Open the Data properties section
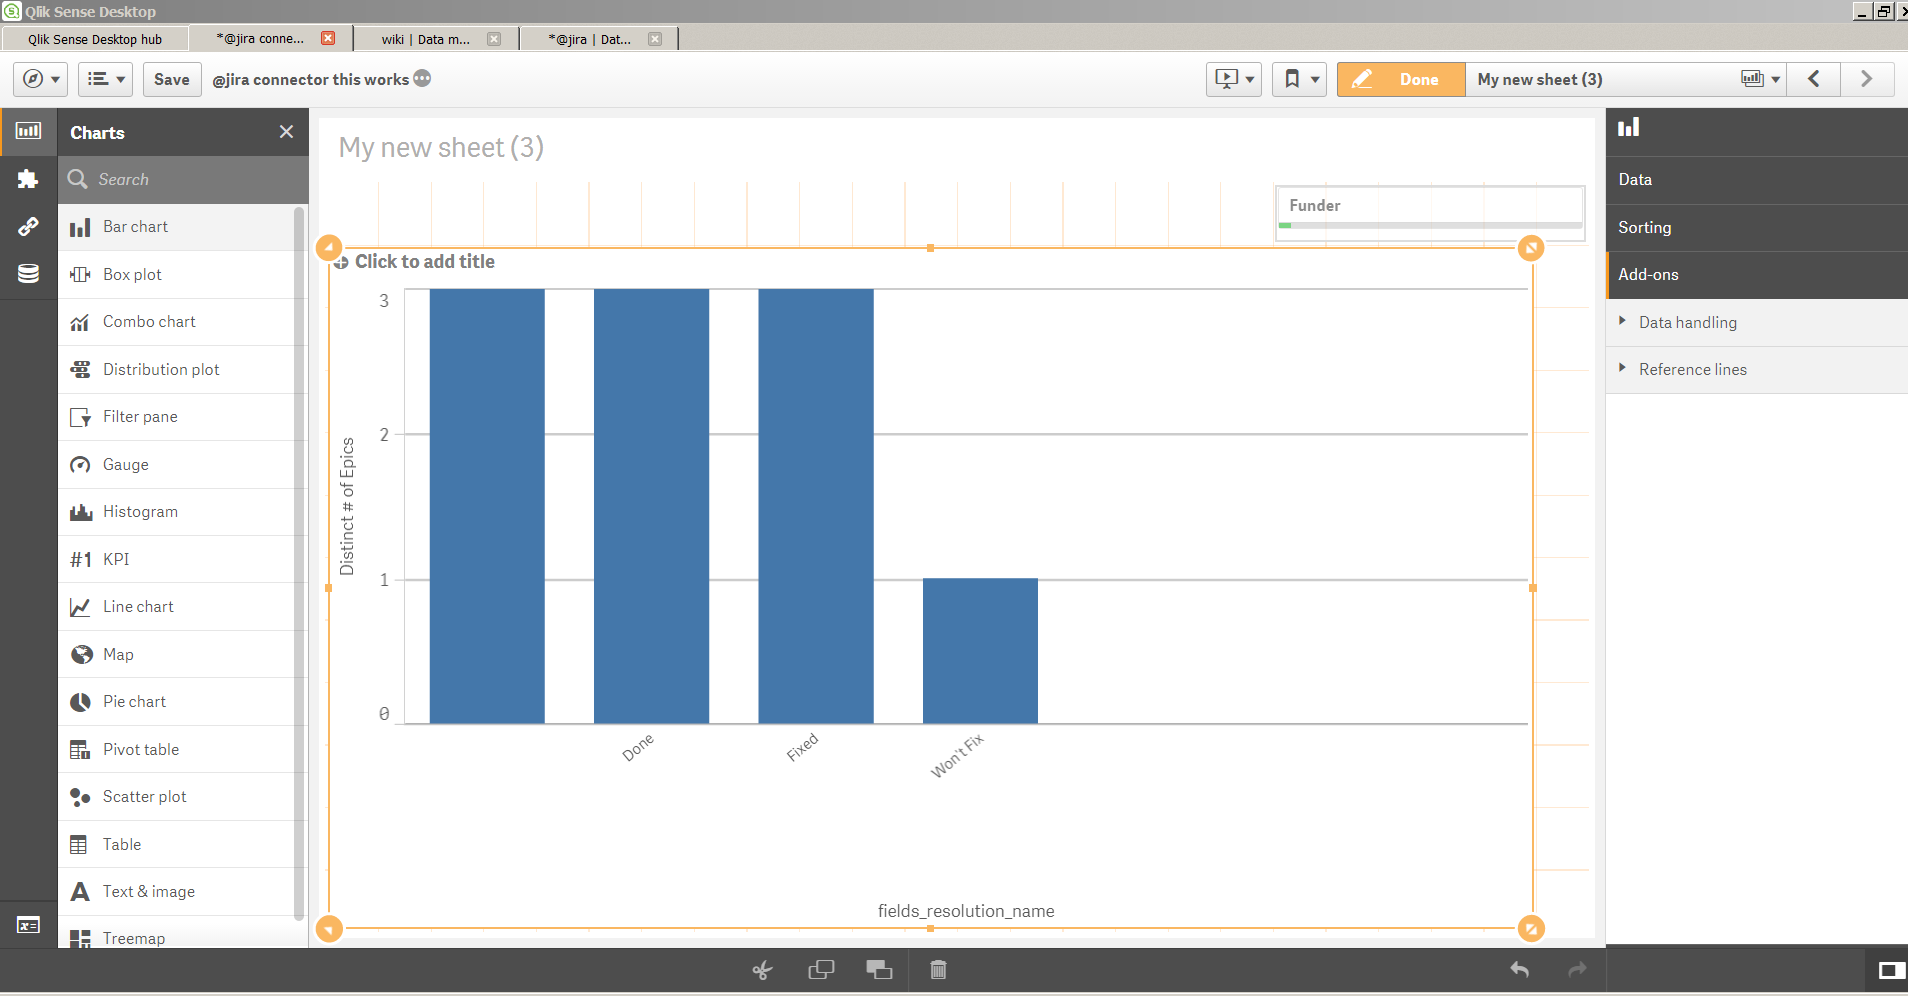 (x=1757, y=180)
